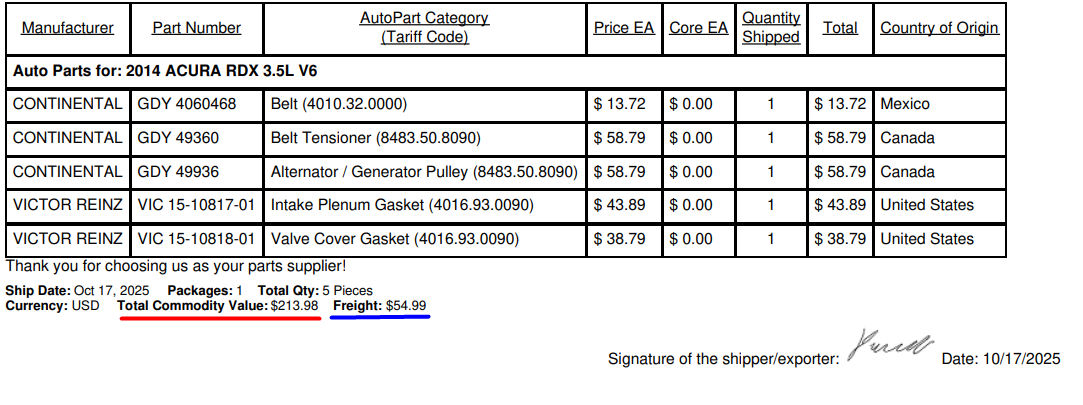This screenshot has height=405, width=1083.
Task: Select the Intake Plenum Gasket price $43.89
Action: coord(619,205)
